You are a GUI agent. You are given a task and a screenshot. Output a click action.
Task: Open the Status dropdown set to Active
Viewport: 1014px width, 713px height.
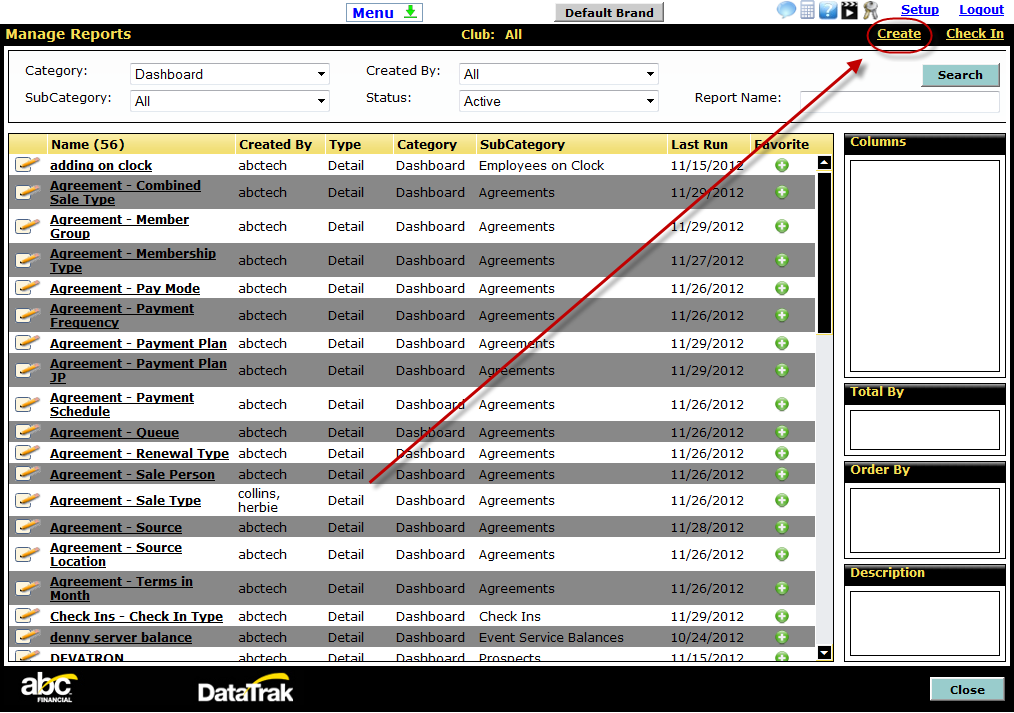click(558, 101)
